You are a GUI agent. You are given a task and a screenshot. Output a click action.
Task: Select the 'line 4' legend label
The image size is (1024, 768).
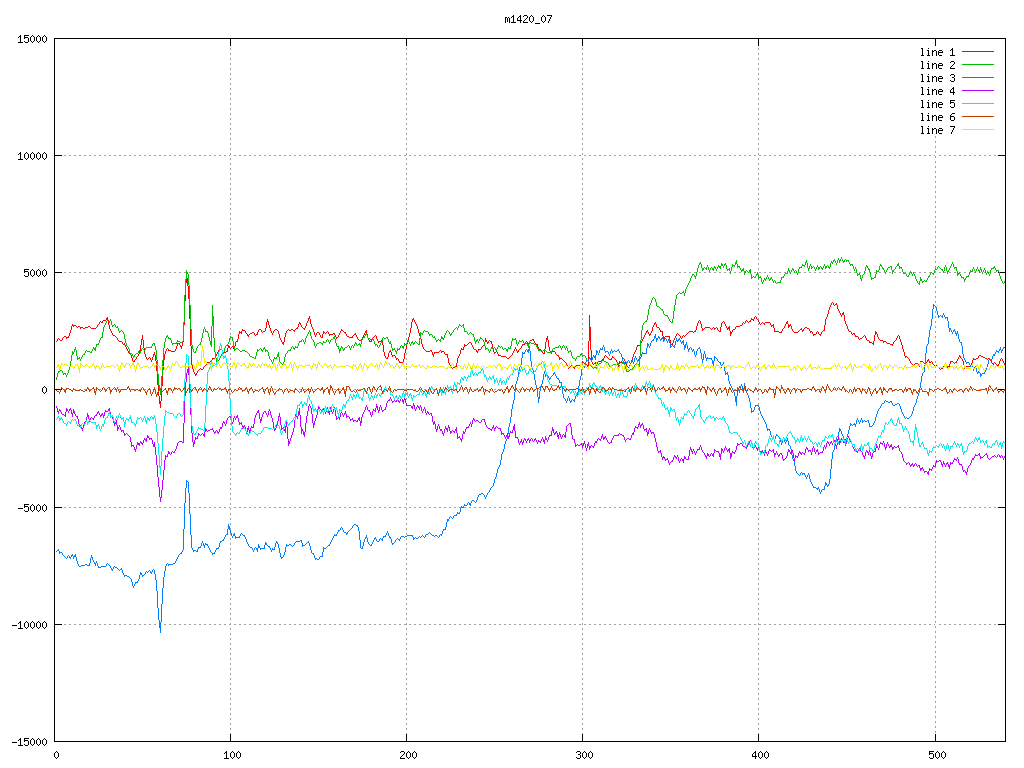(x=937, y=91)
